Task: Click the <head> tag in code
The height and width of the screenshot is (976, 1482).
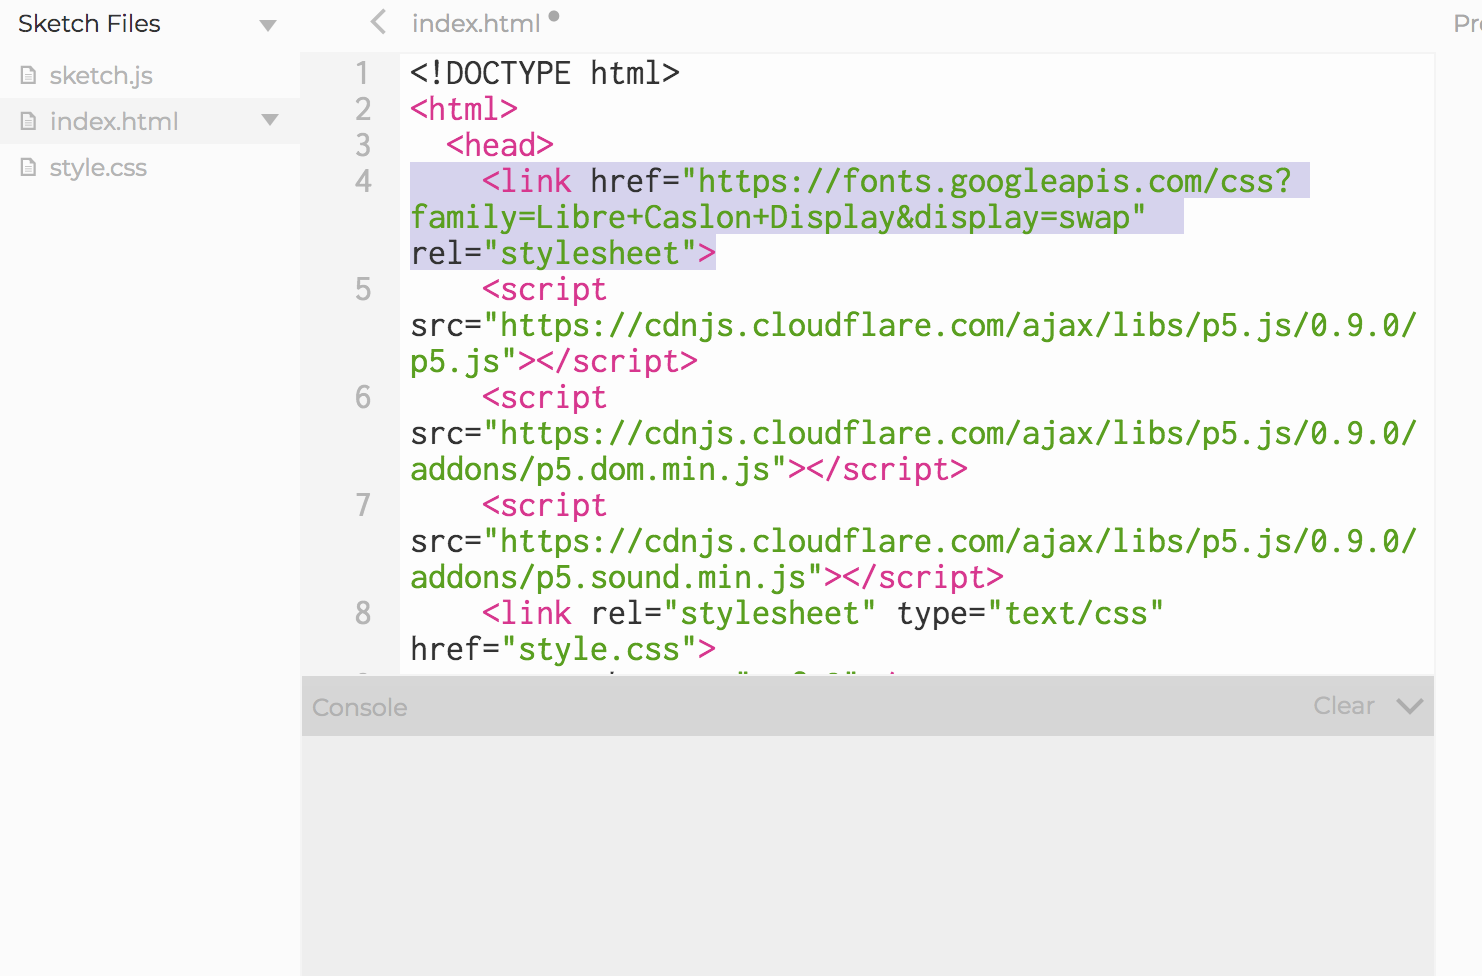Action: click(500, 145)
